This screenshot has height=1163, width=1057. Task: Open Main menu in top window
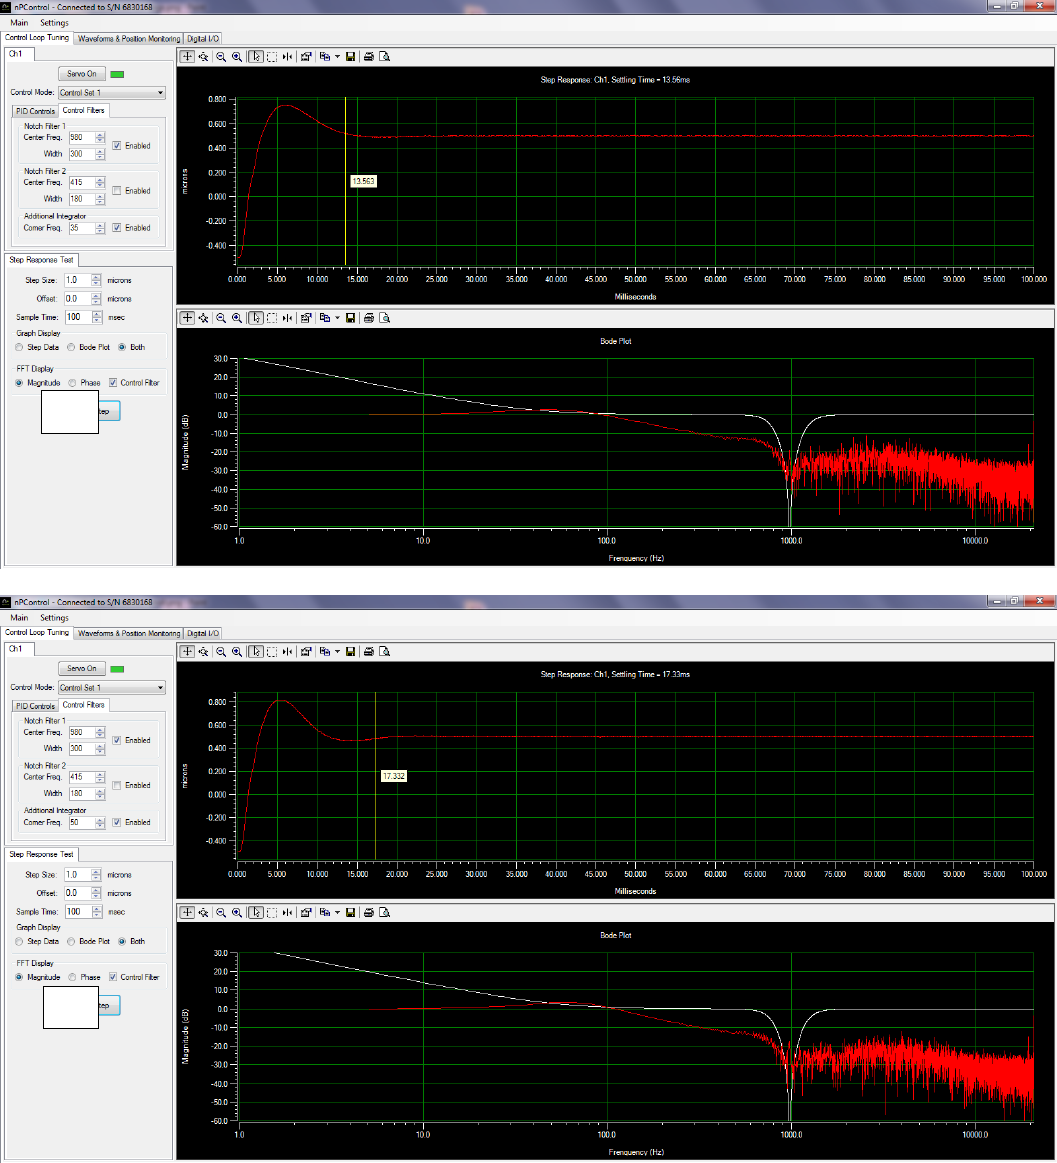point(19,22)
